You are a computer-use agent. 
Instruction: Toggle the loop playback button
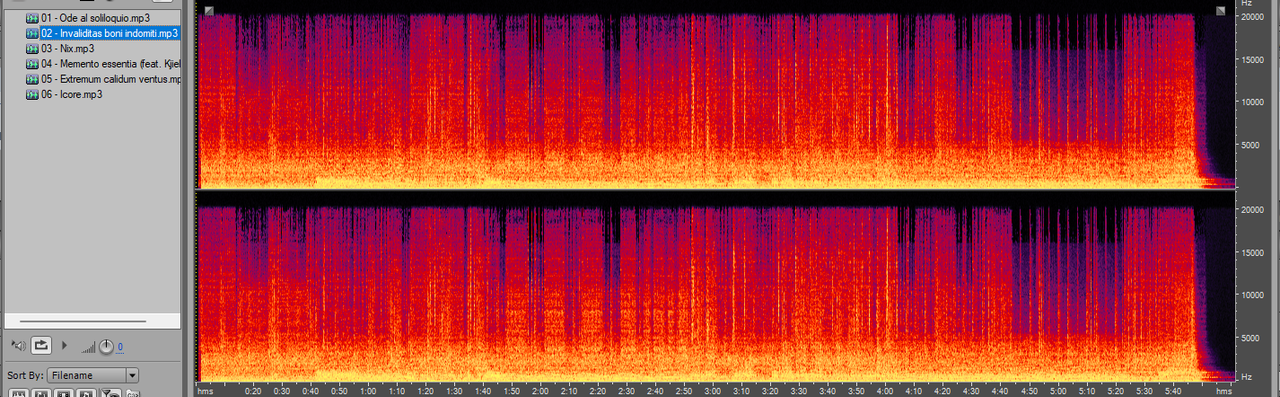pos(41,345)
